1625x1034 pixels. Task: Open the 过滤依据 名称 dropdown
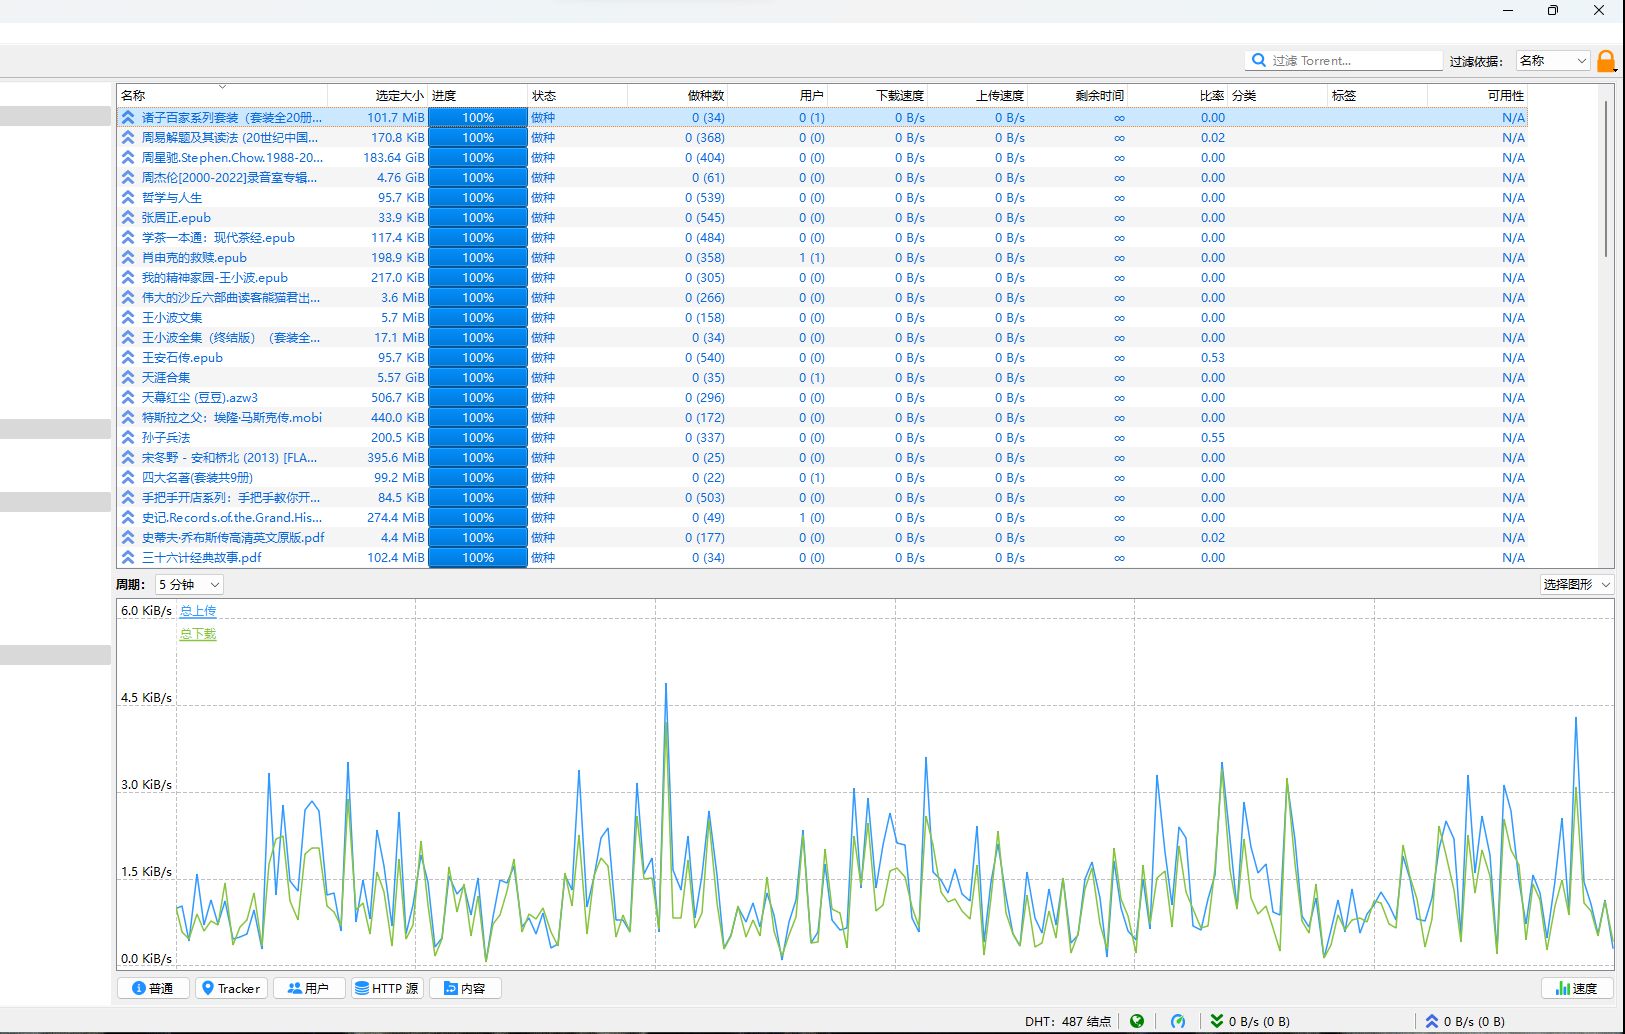click(1553, 61)
